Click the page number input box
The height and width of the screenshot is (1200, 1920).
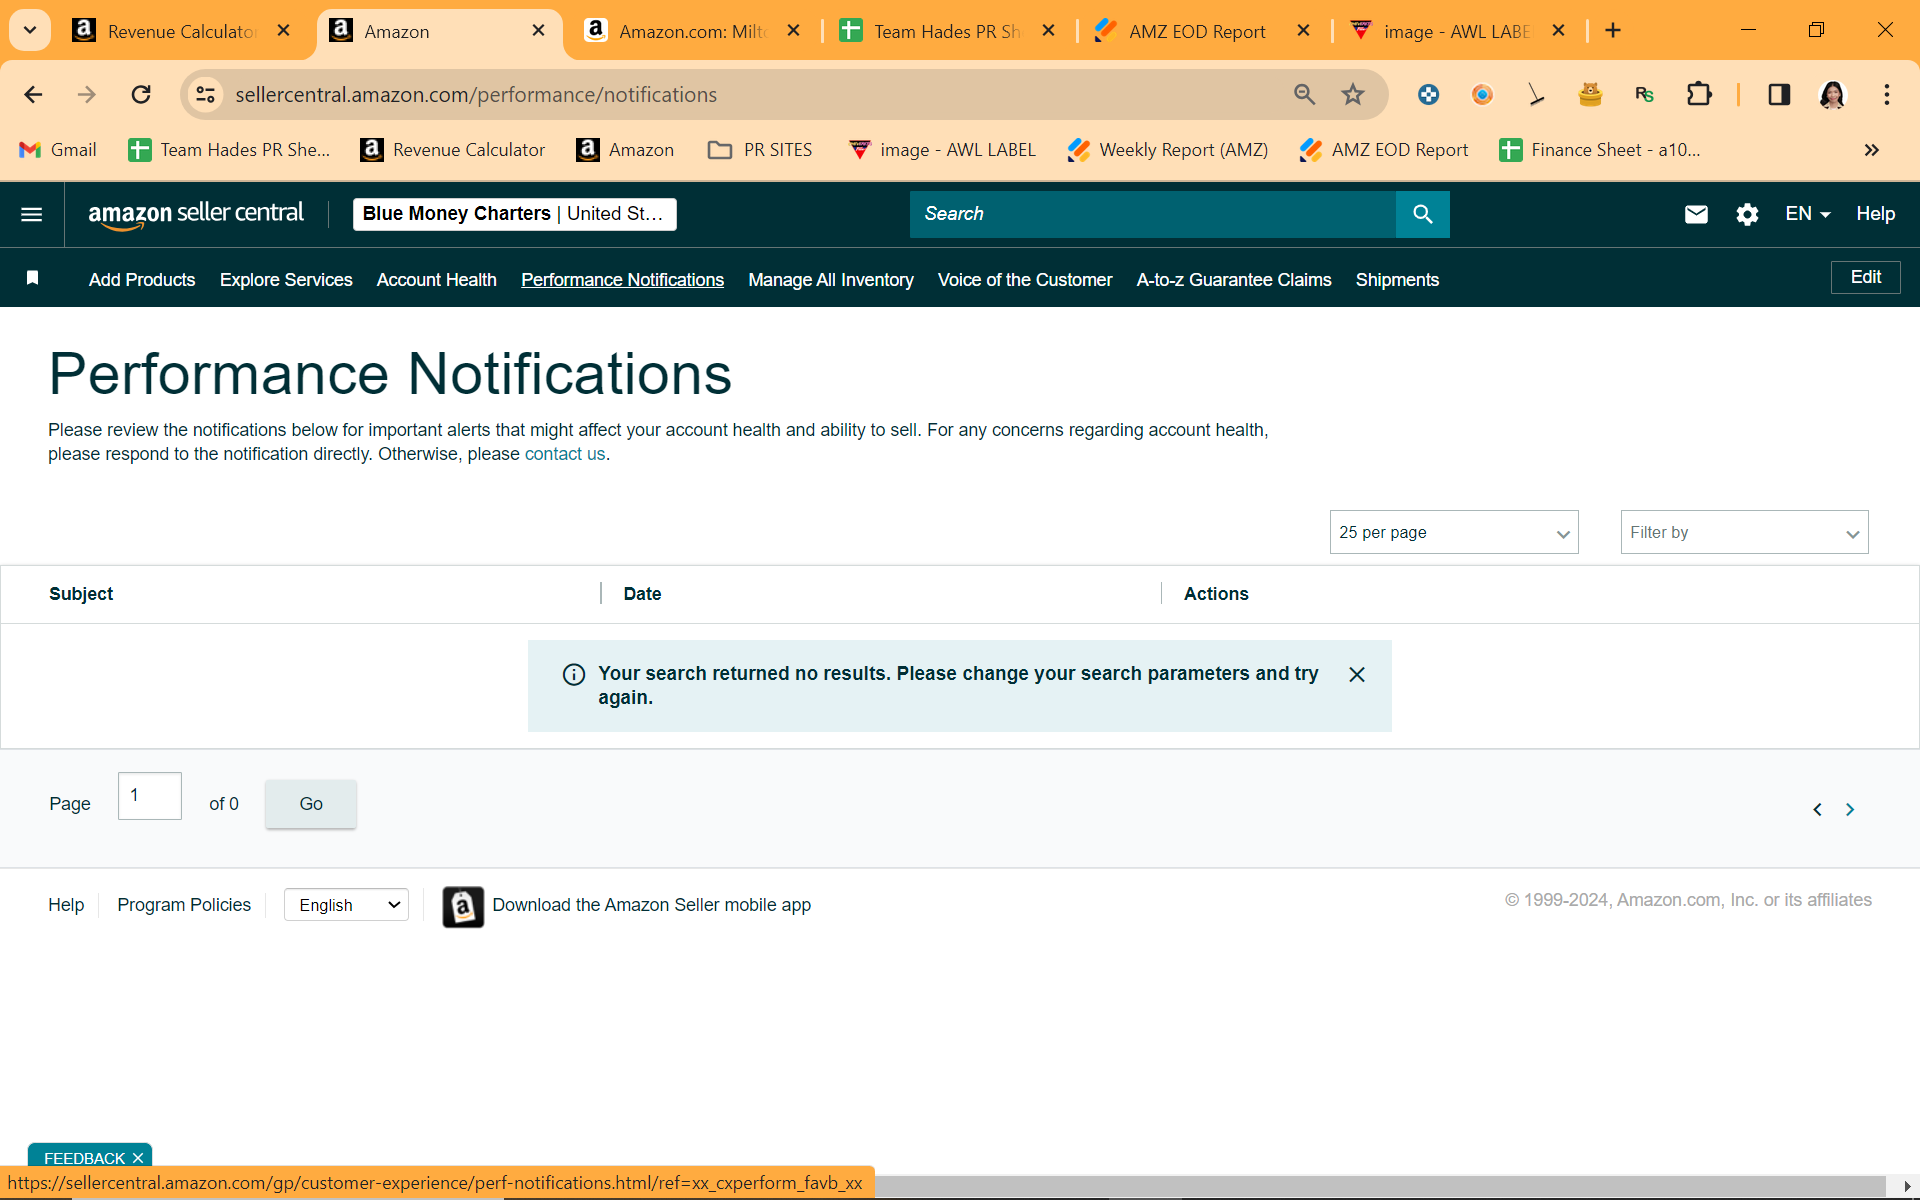click(x=150, y=796)
